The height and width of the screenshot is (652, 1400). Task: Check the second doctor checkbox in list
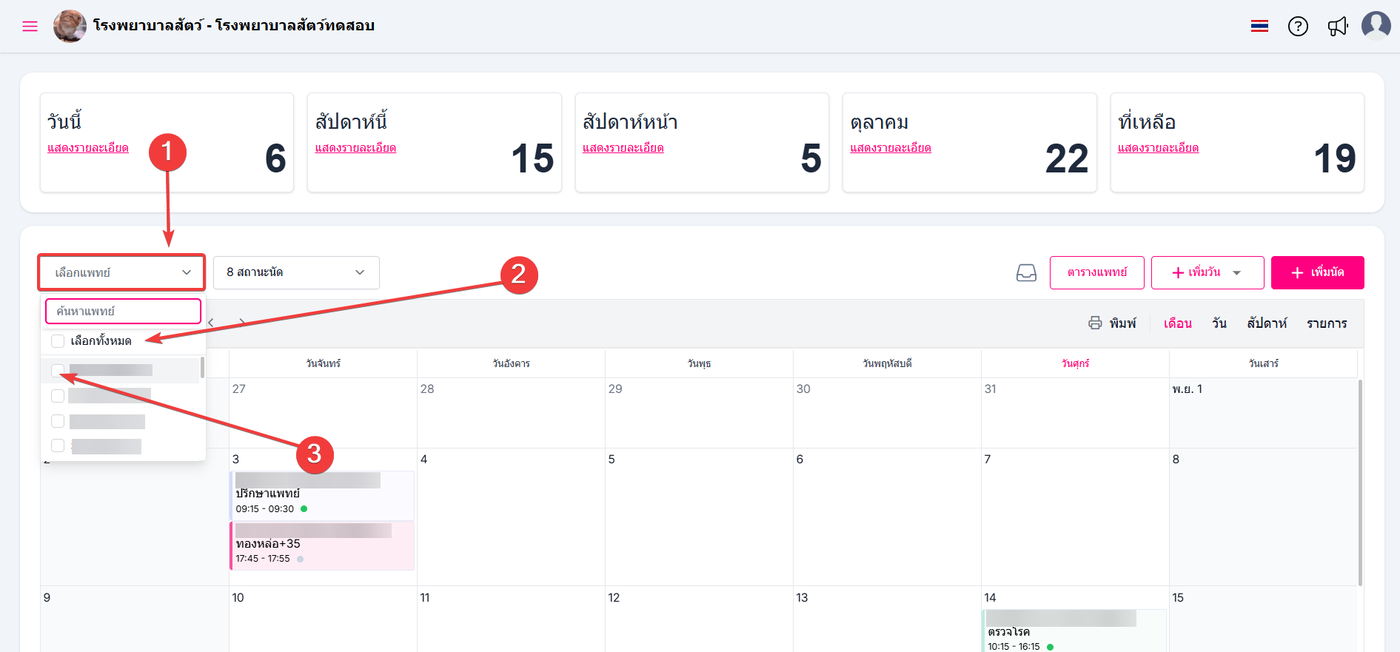pyautogui.click(x=58, y=396)
